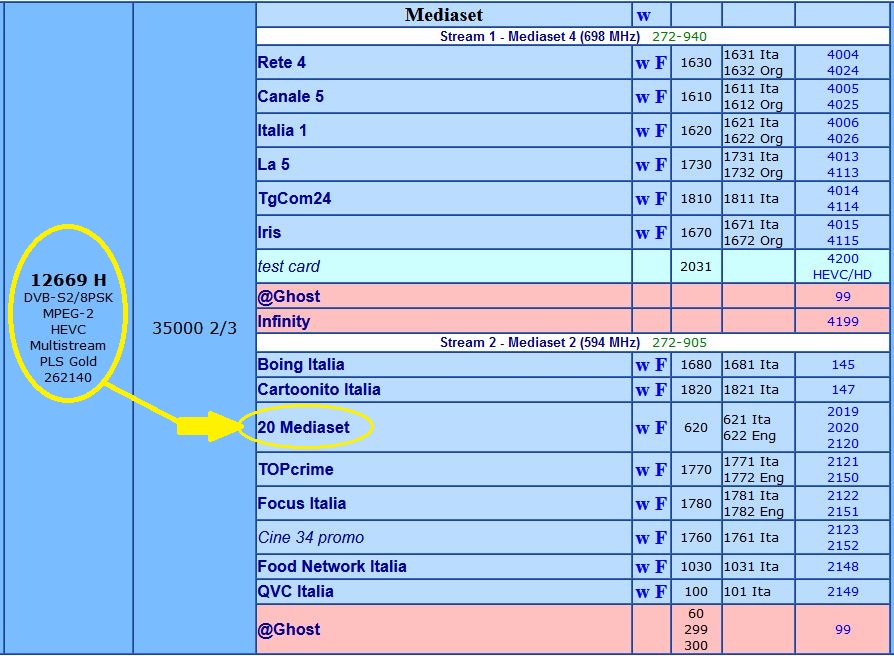This screenshot has width=894, height=656.
Task: Select the Mediaset provider header
Action: click(x=444, y=15)
